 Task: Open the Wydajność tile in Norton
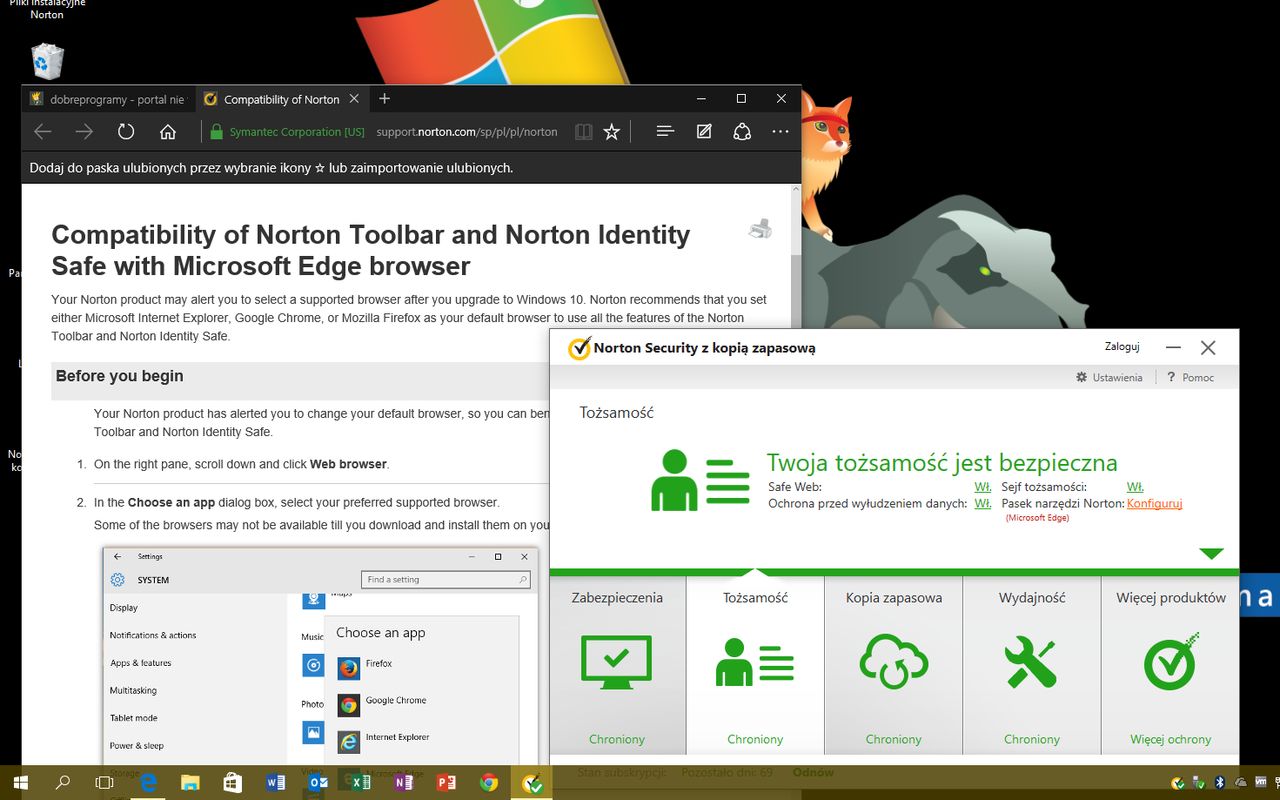(x=1032, y=666)
